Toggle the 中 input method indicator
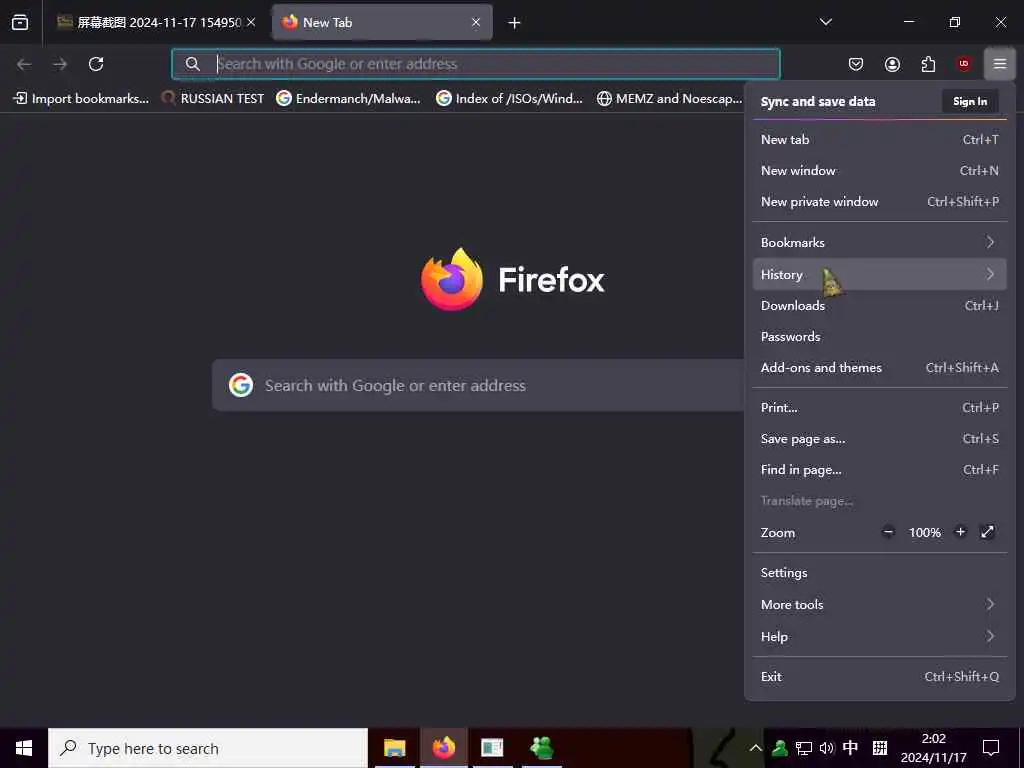This screenshot has width=1024, height=768. (850, 748)
